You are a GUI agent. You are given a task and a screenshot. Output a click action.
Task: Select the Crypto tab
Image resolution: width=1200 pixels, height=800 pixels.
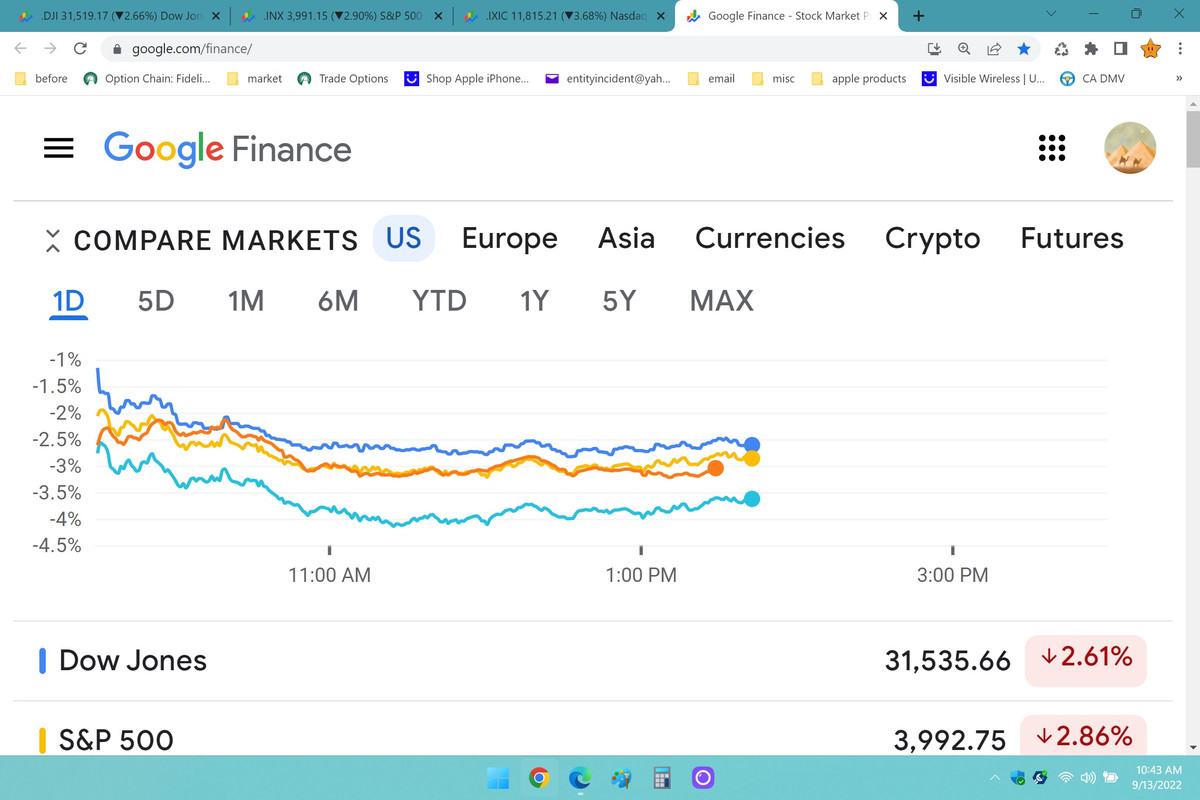tap(933, 238)
